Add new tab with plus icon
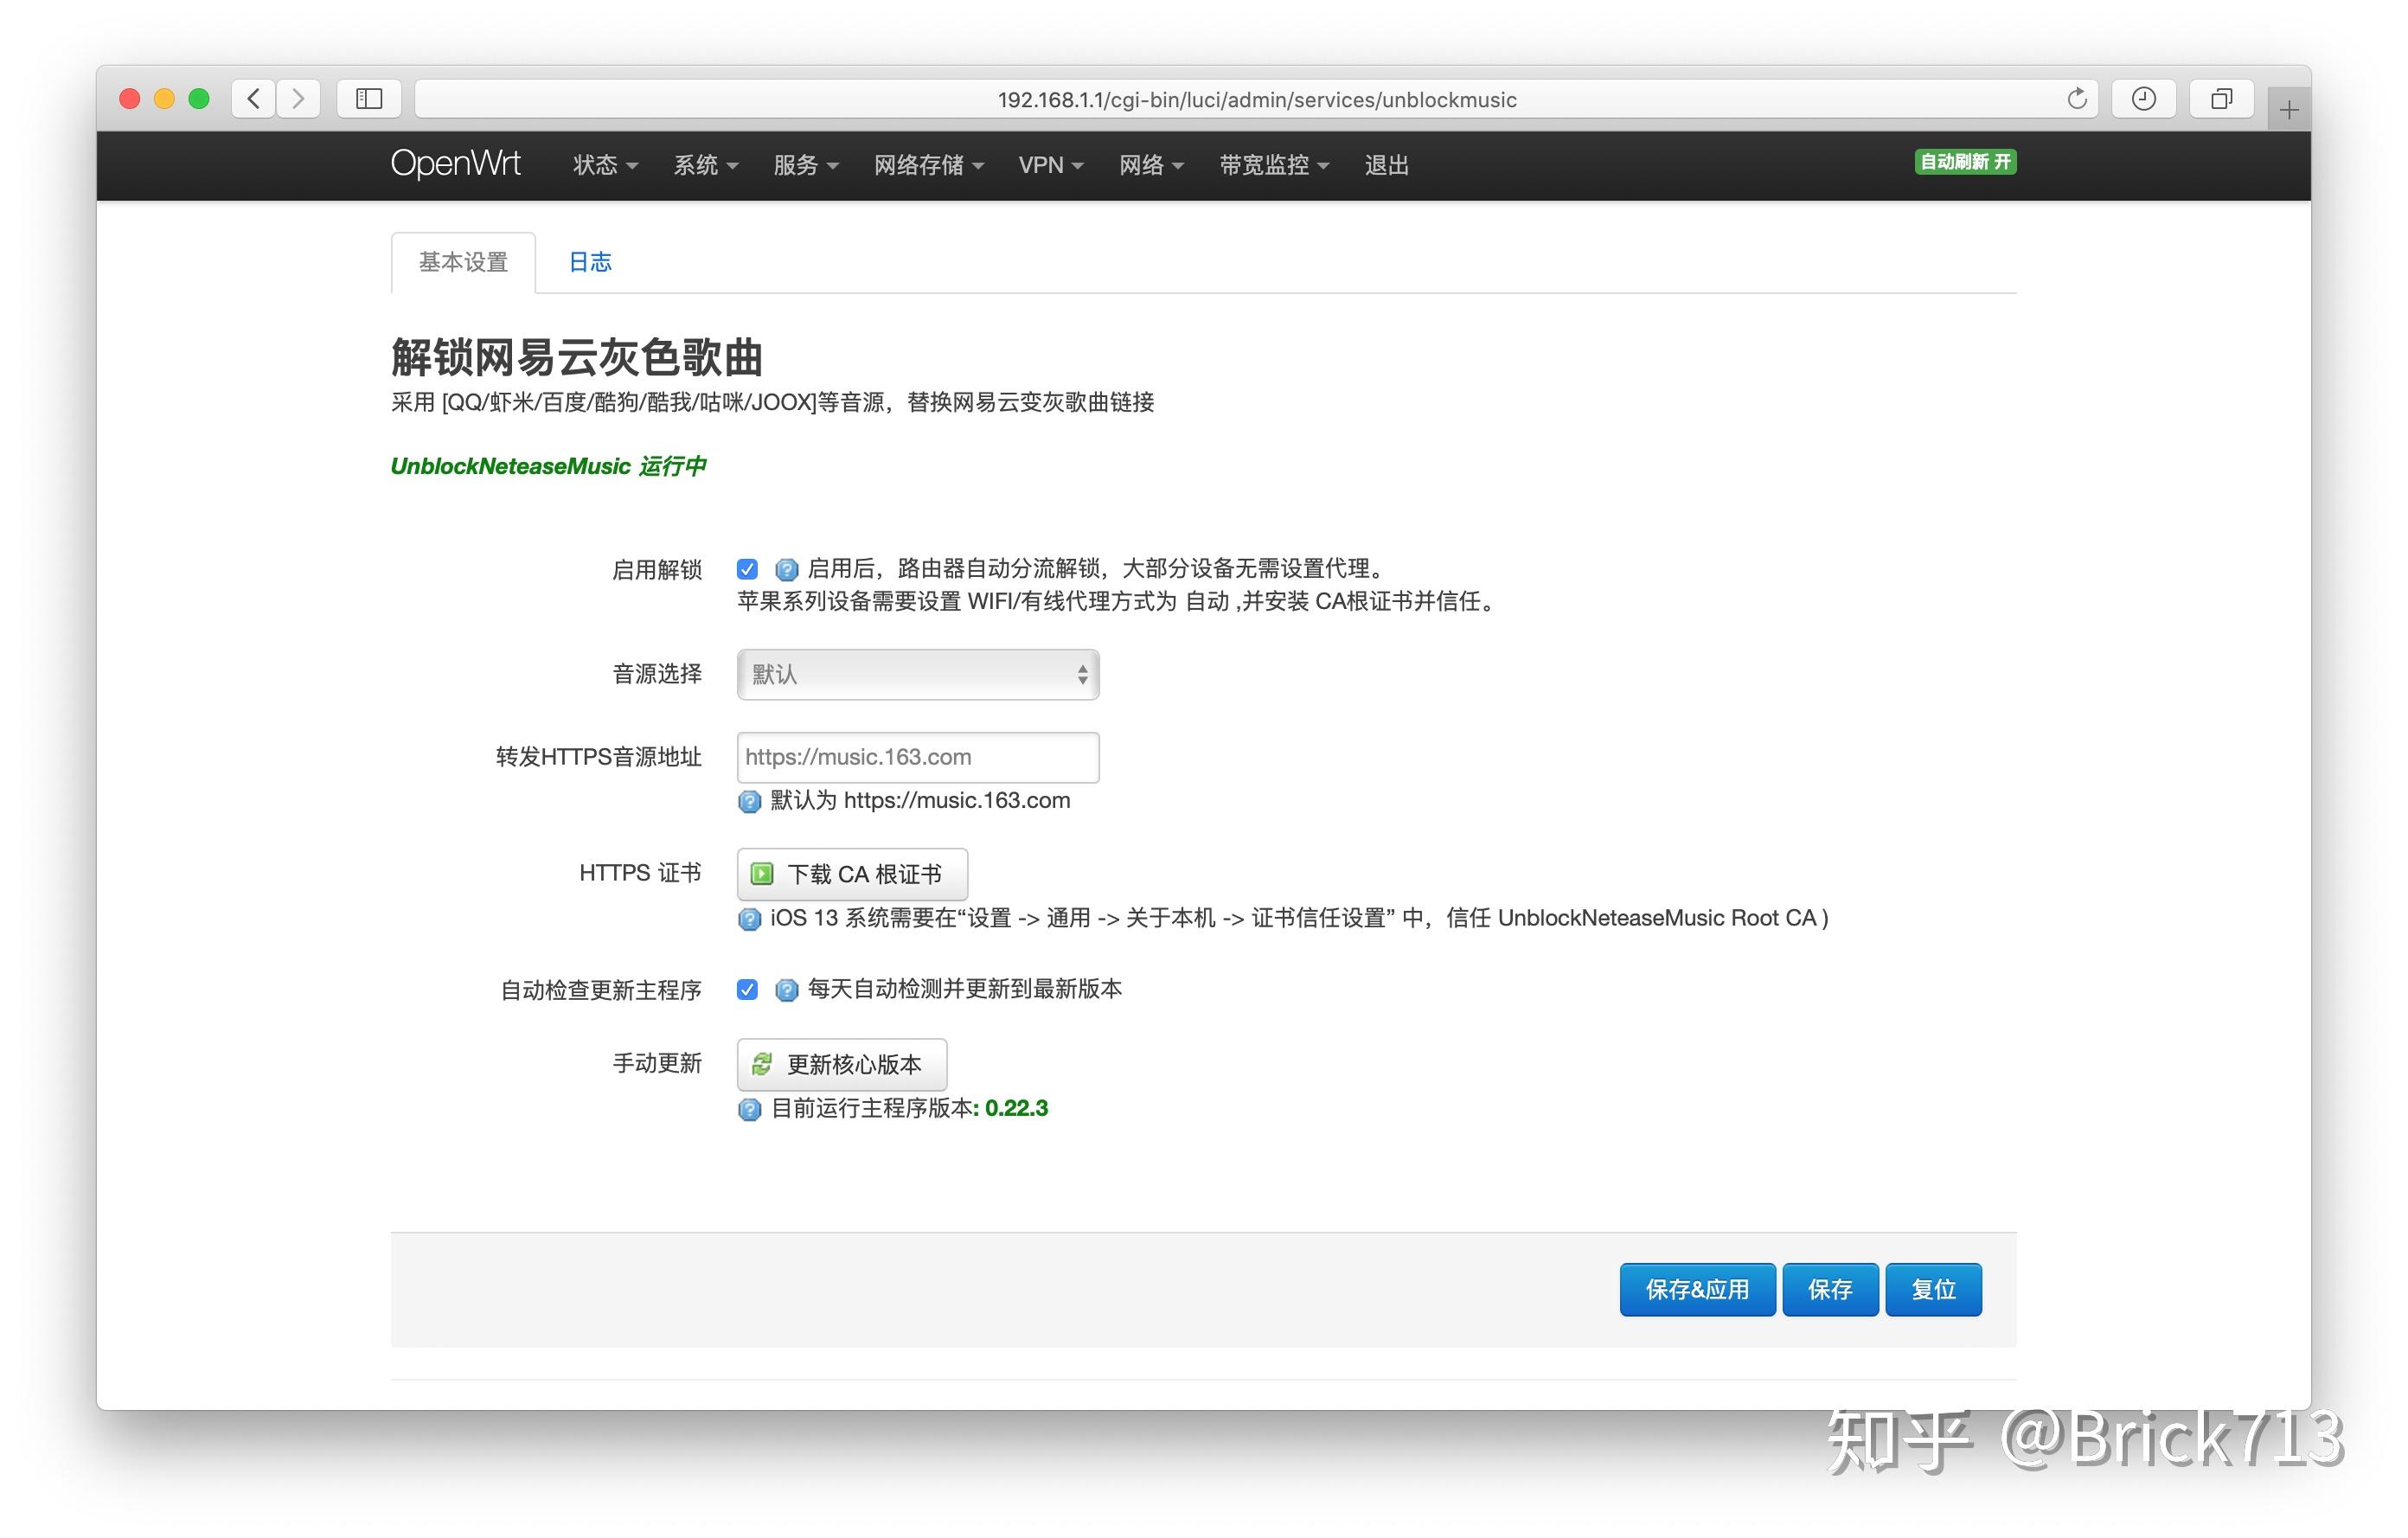Screen dimensions: 2408x1538 (2288, 109)
